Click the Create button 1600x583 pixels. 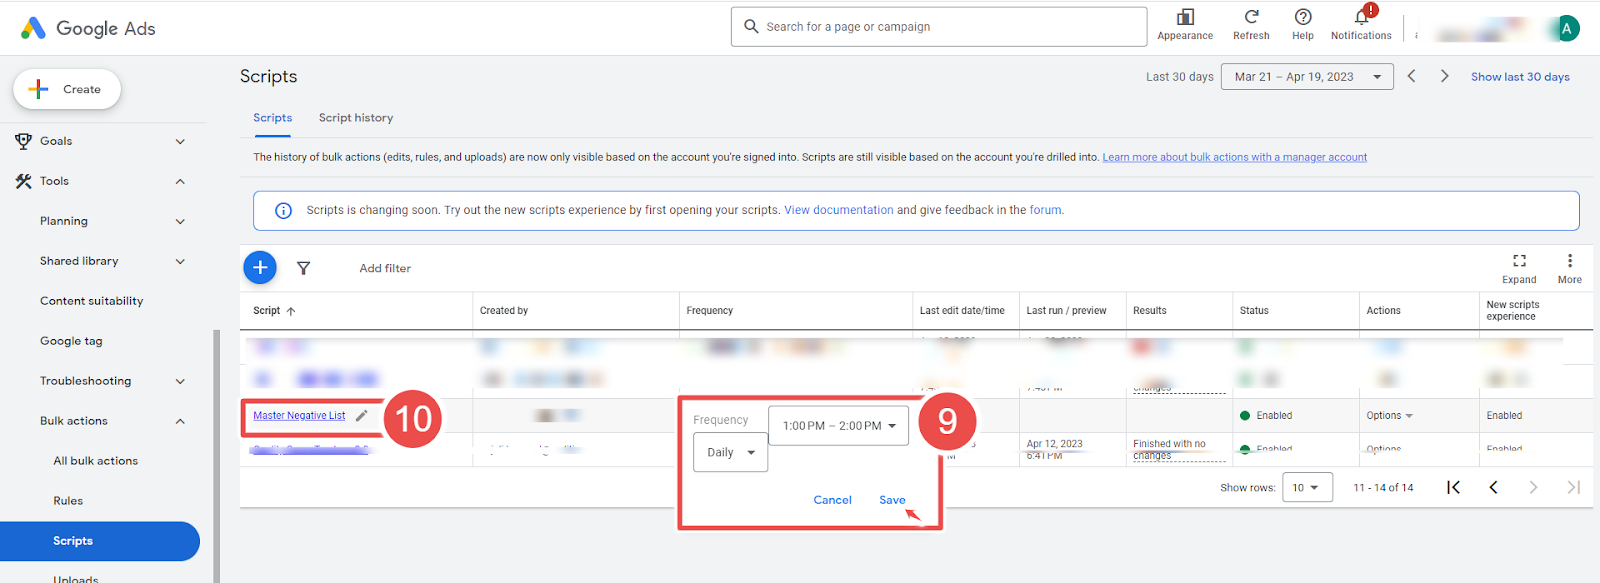pyautogui.click(x=67, y=89)
